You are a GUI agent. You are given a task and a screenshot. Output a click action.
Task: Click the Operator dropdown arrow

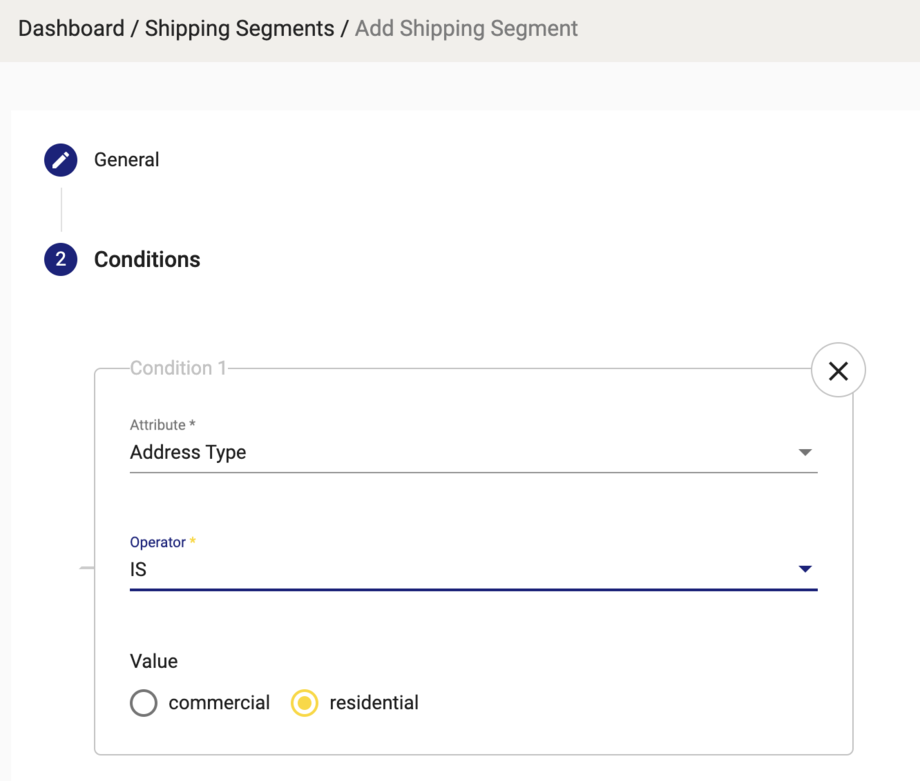tap(805, 569)
